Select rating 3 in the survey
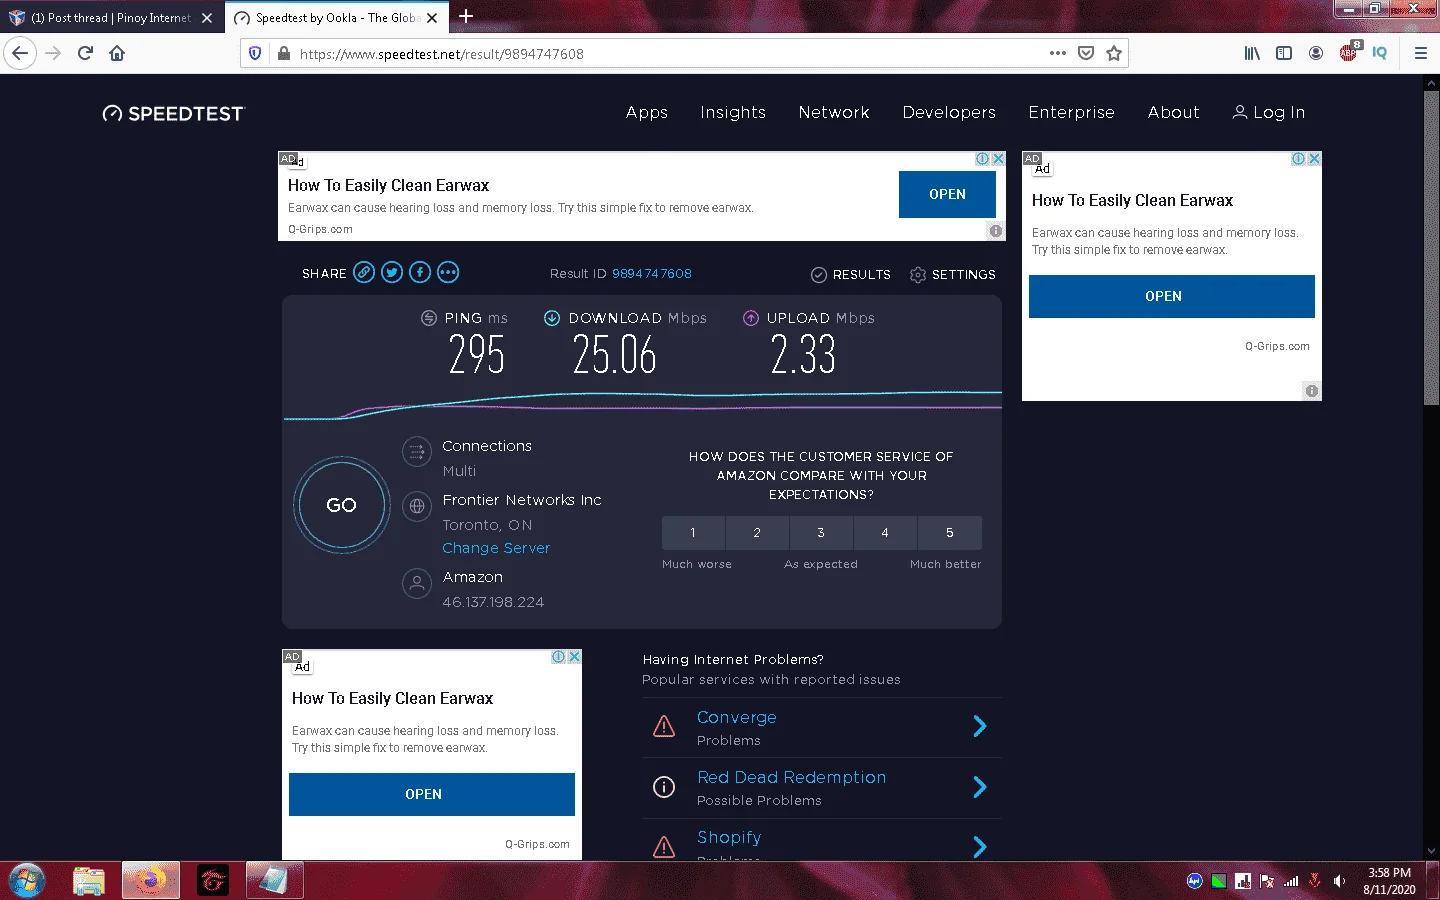This screenshot has width=1440, height=900. [x=821, y=533]
